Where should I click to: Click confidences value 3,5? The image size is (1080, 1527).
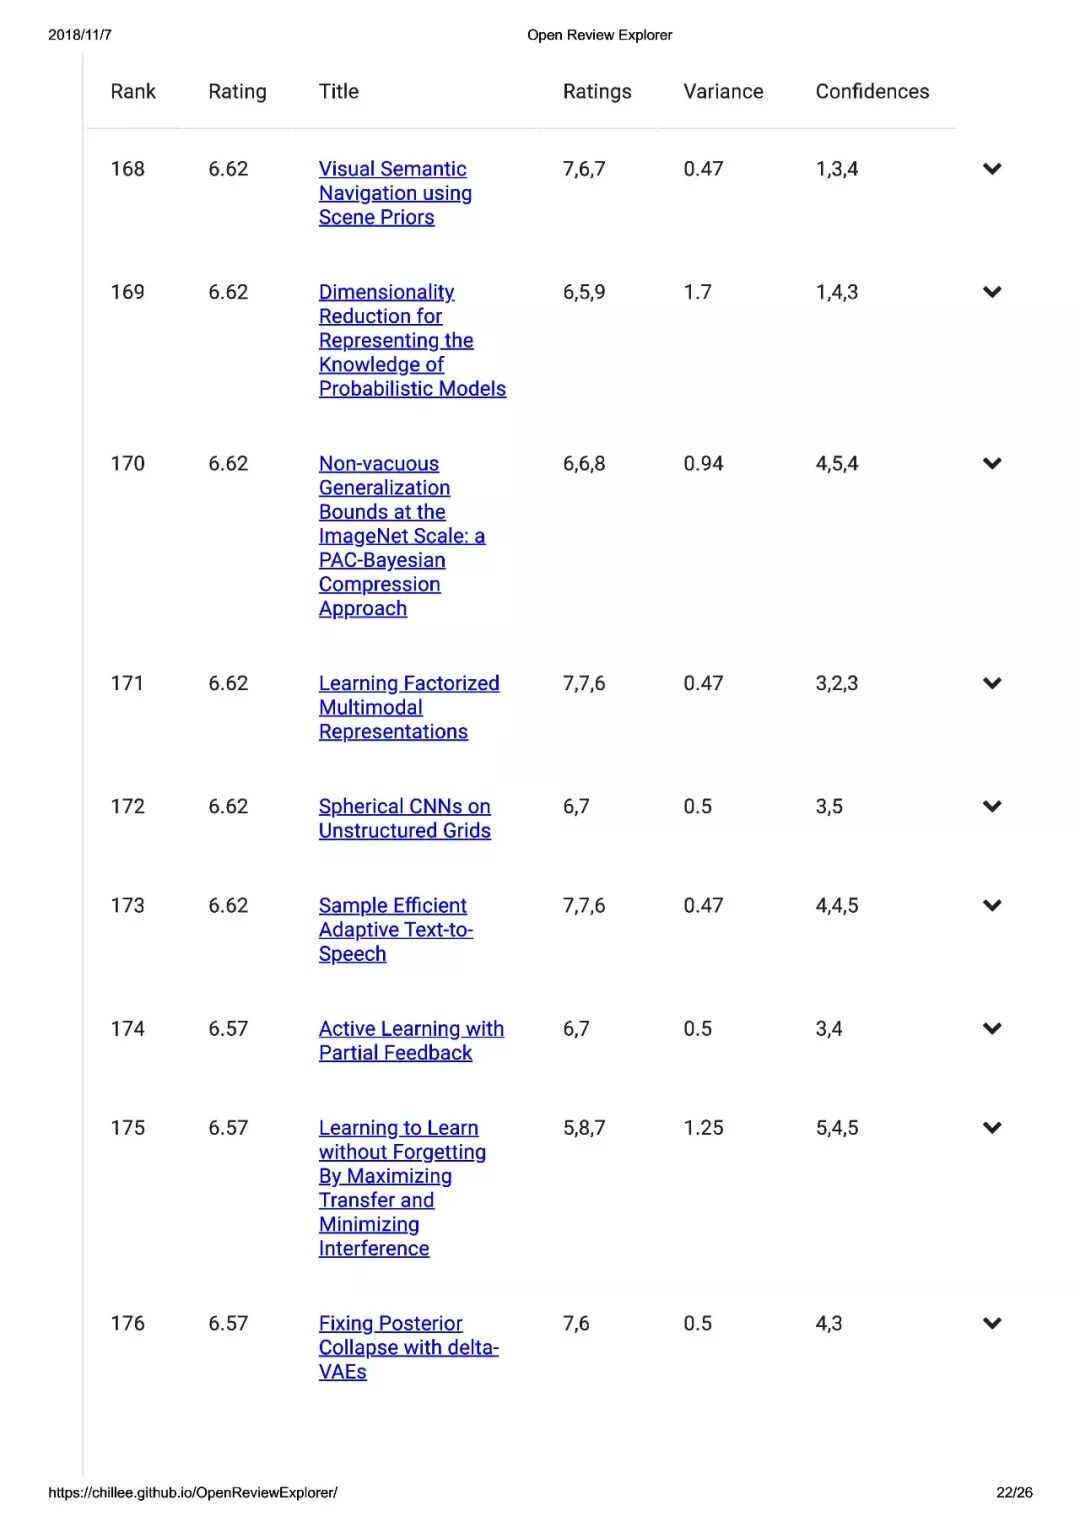pyautogui.click(x=829, y=806)
